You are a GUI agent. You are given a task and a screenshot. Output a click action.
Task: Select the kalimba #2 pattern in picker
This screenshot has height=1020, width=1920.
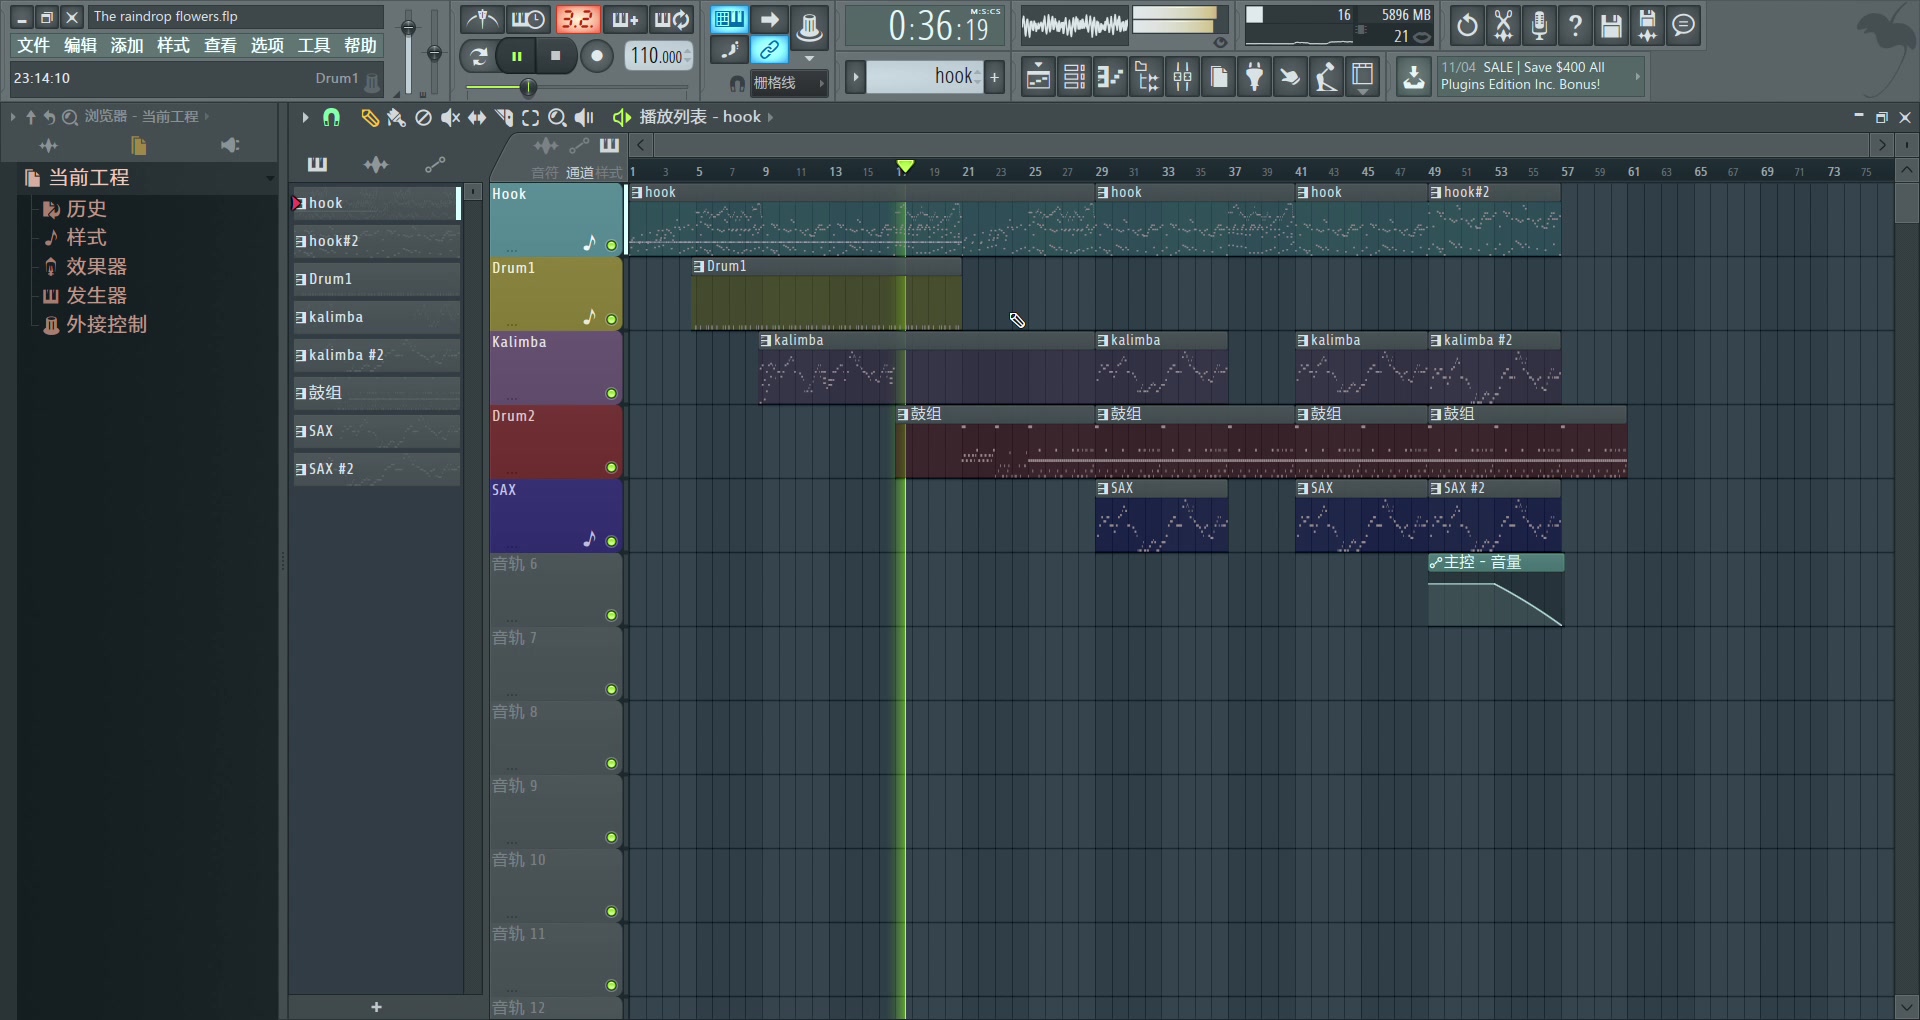(x=376, y=356)
